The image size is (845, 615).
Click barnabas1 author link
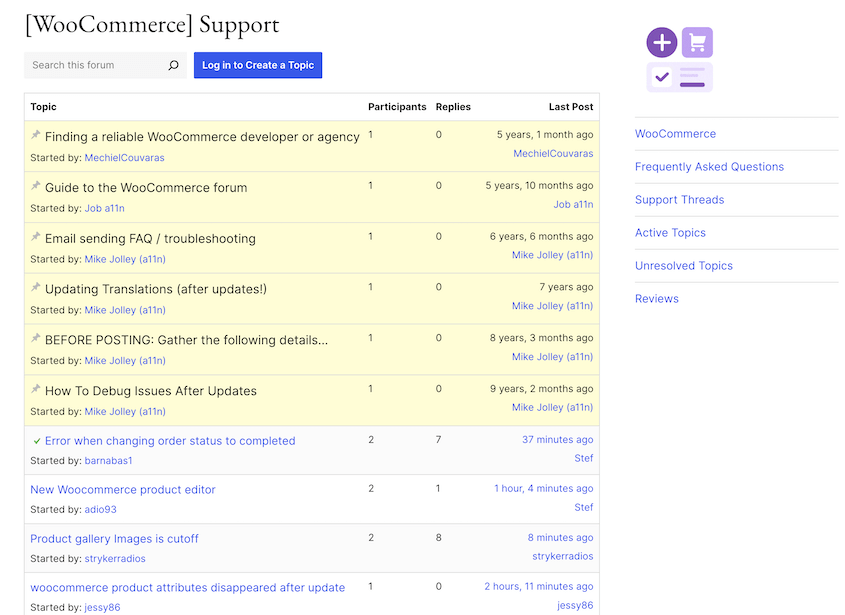pyautogui.click(x=108, y=461)
